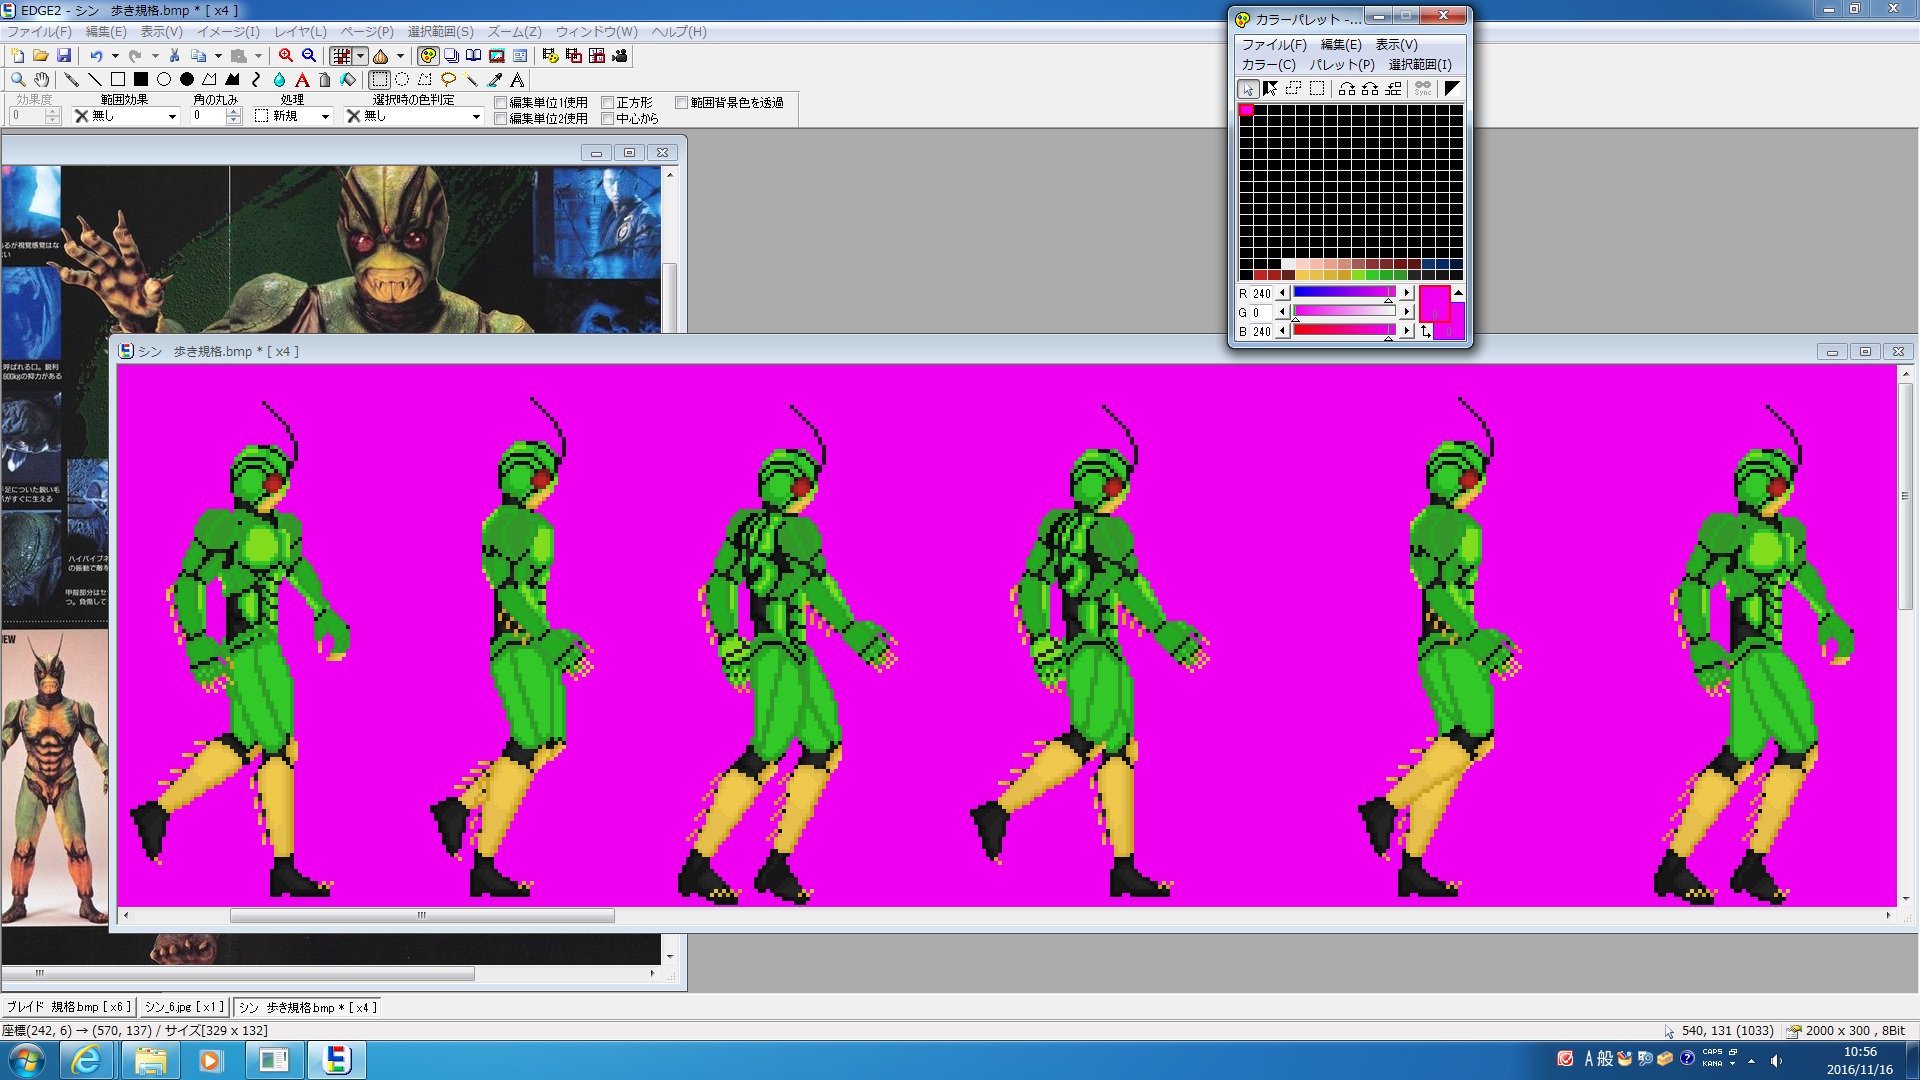Open the 選択時の色判定 dropdown
The width and height of the screenshot is (1920, 1080).
414,116
